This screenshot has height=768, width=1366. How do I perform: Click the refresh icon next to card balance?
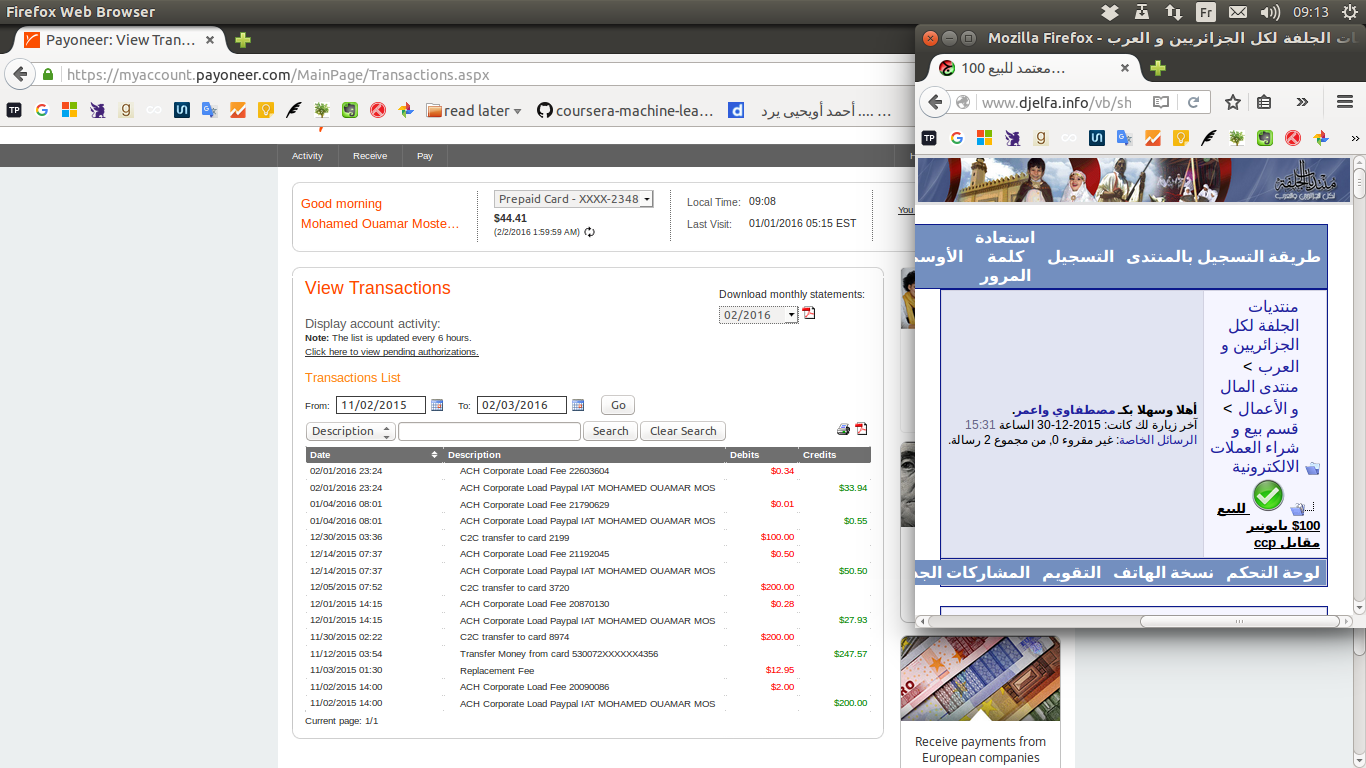pyautogui.click(x=590, y=232)
